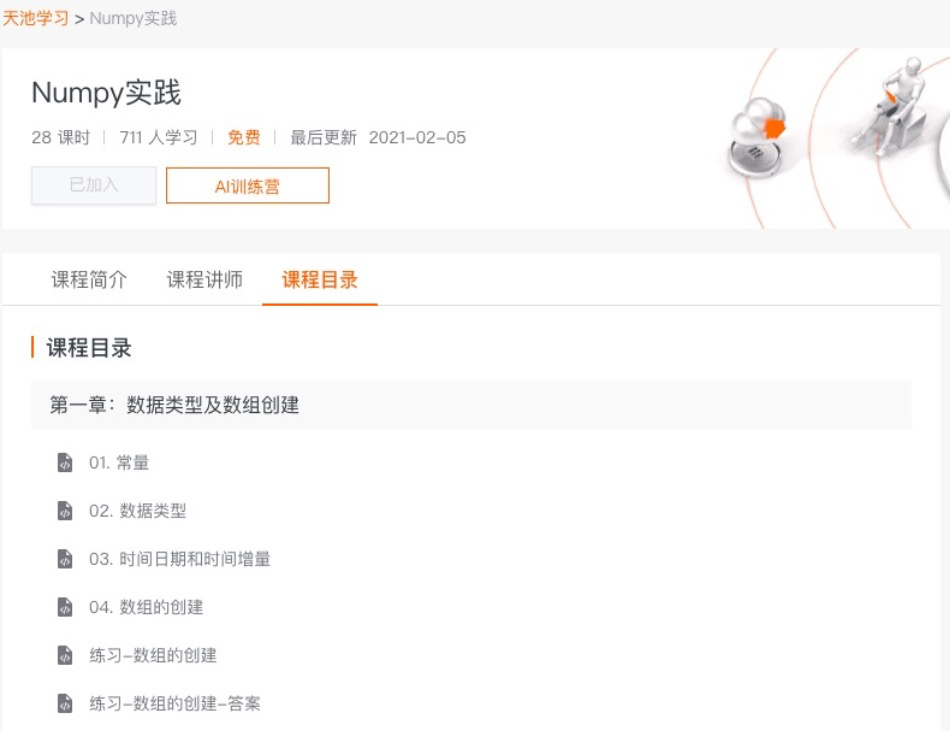Open exercise 练习-数组的创建
This screenshot has height=731, width=950.
153,655
